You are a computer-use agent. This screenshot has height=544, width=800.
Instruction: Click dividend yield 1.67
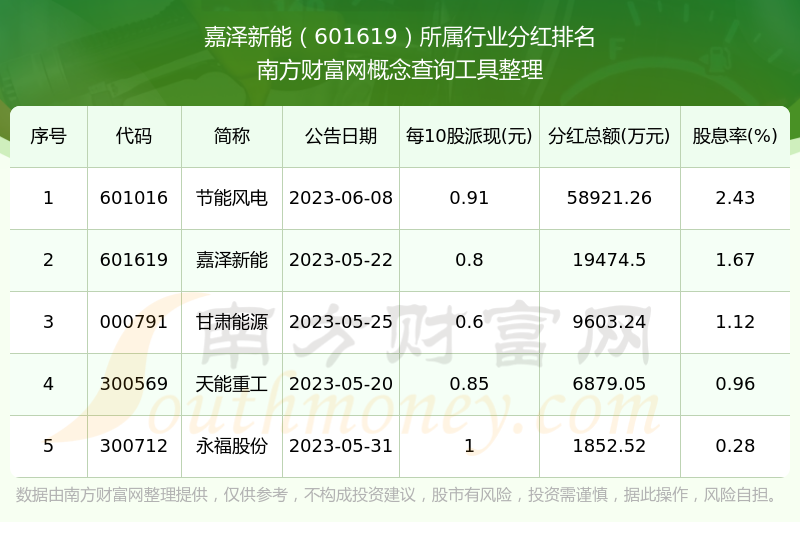pyautogui.click(x=735, y=260)
